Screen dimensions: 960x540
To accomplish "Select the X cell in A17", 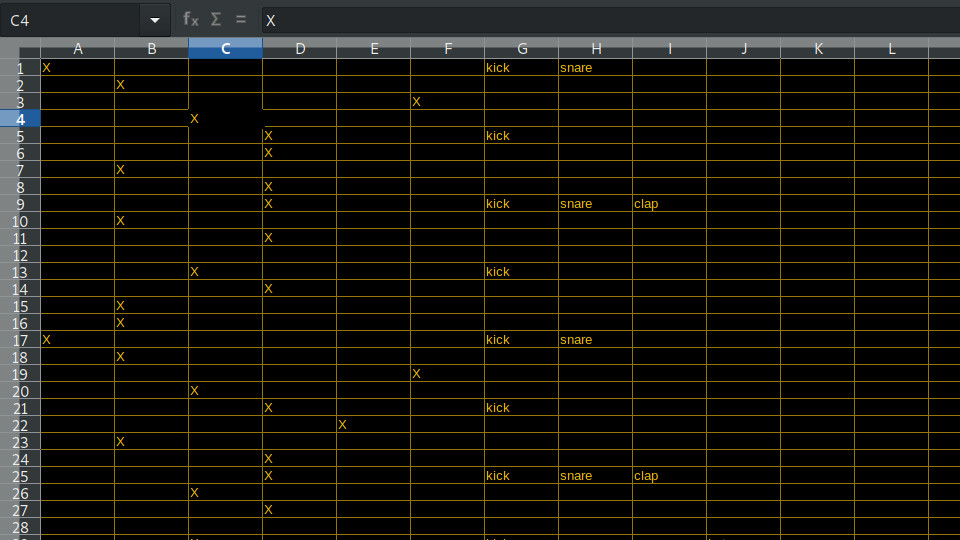I will pos(77,340).
